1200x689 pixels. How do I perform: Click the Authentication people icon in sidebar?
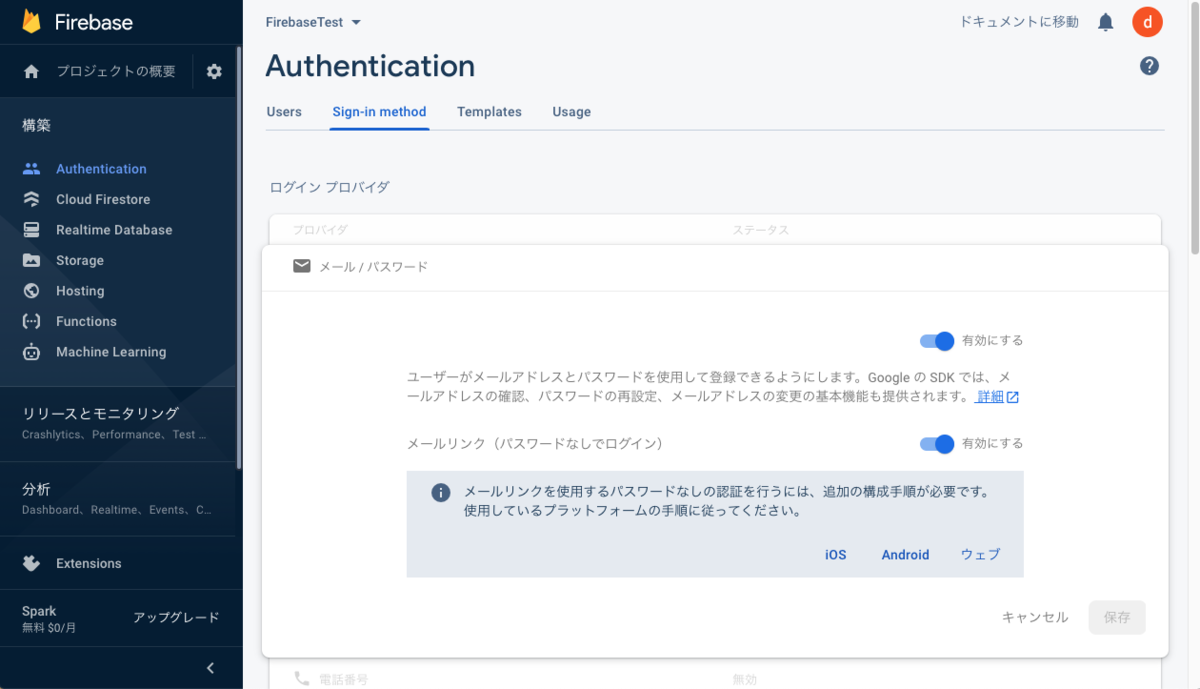tap(32, 169)
